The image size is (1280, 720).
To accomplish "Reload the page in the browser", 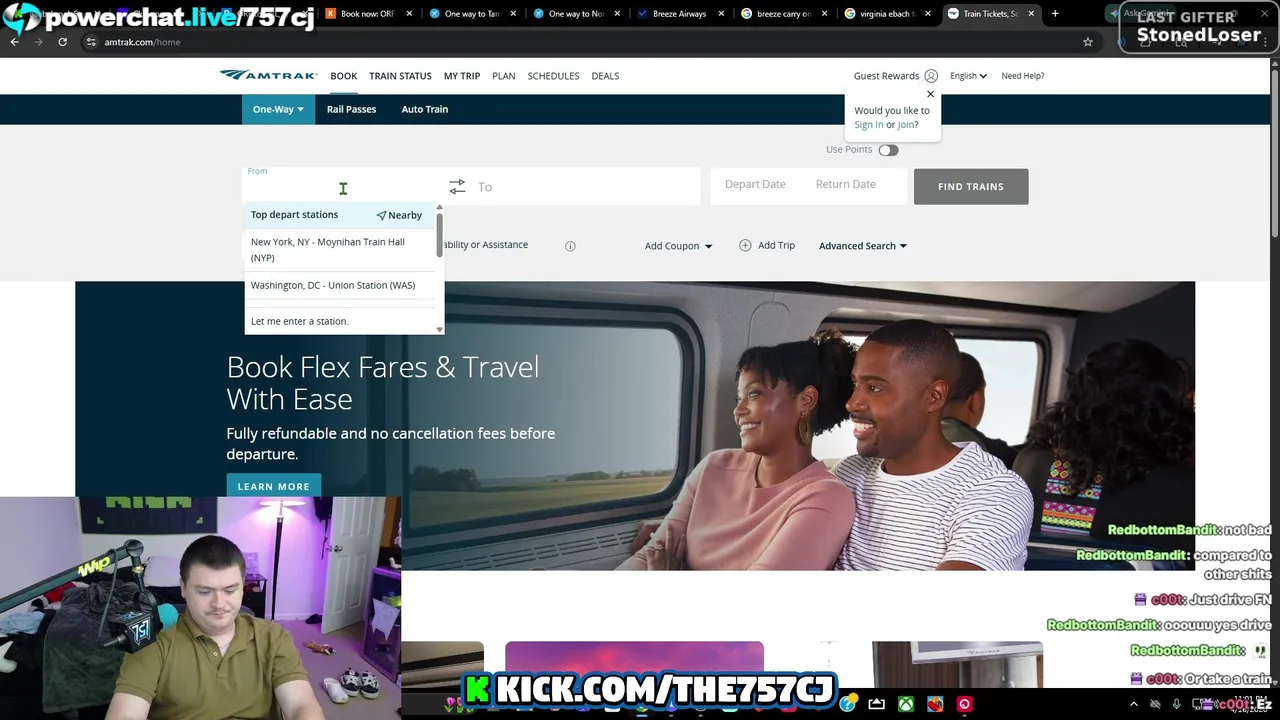I will pyautogui.click(x=62, y=42).
